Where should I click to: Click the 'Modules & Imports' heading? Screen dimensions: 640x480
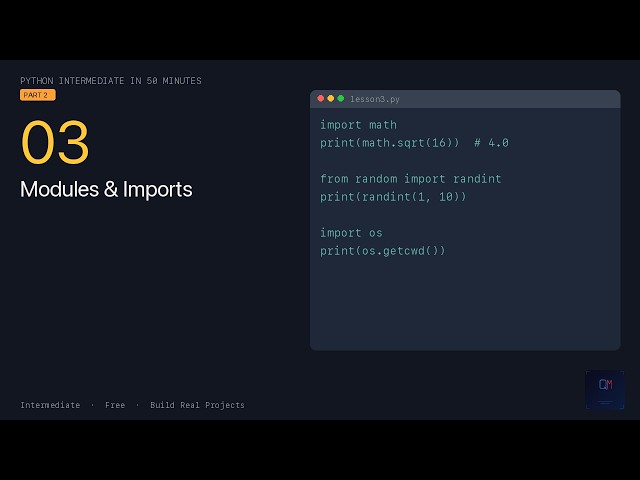tap(106, 189)
